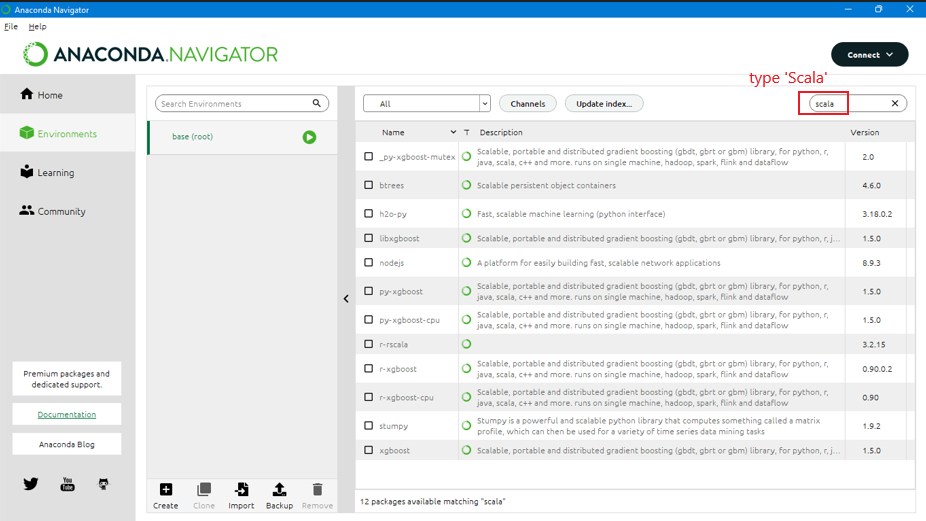Click the status circle for h2o-py

pos(467,213)
